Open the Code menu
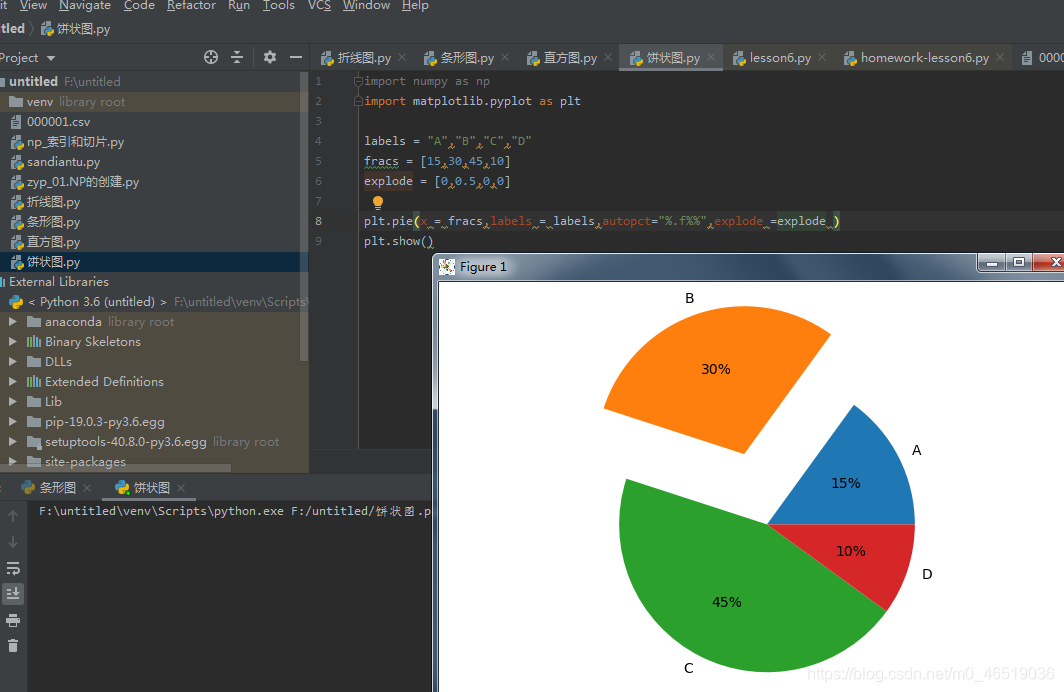Viewport: 1064px width, 692px height. point(139,5)
